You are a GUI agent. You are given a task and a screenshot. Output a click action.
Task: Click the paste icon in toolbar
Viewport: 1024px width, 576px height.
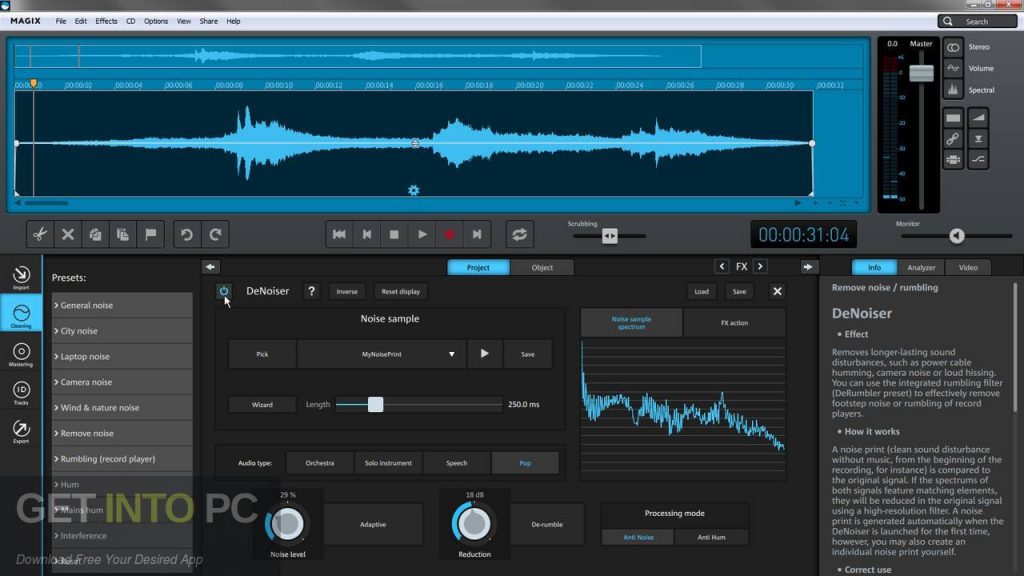tap(123, 234)
